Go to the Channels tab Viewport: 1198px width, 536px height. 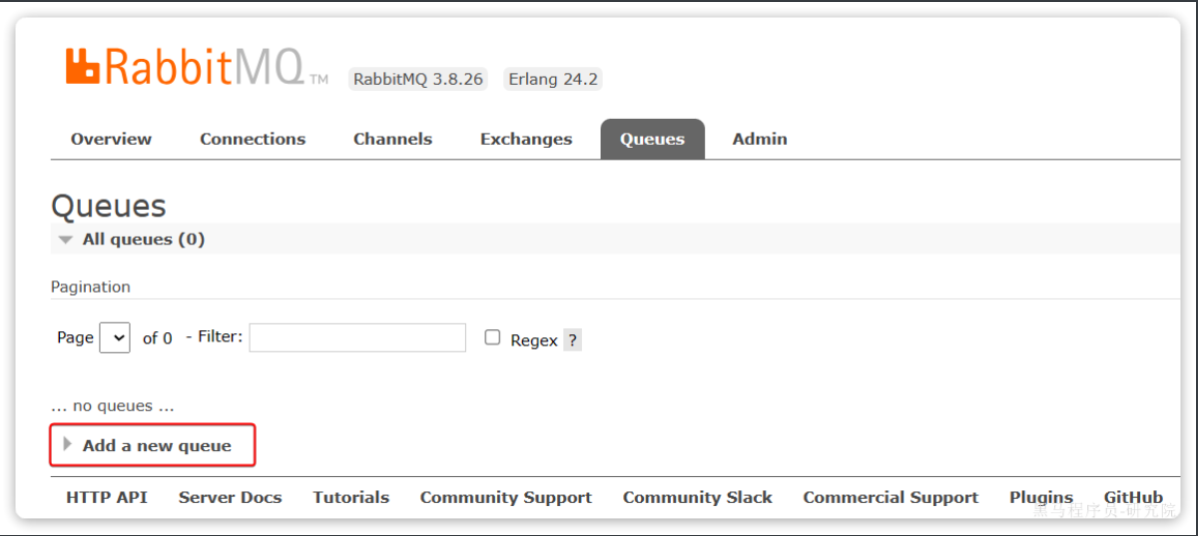pos(393,139)
